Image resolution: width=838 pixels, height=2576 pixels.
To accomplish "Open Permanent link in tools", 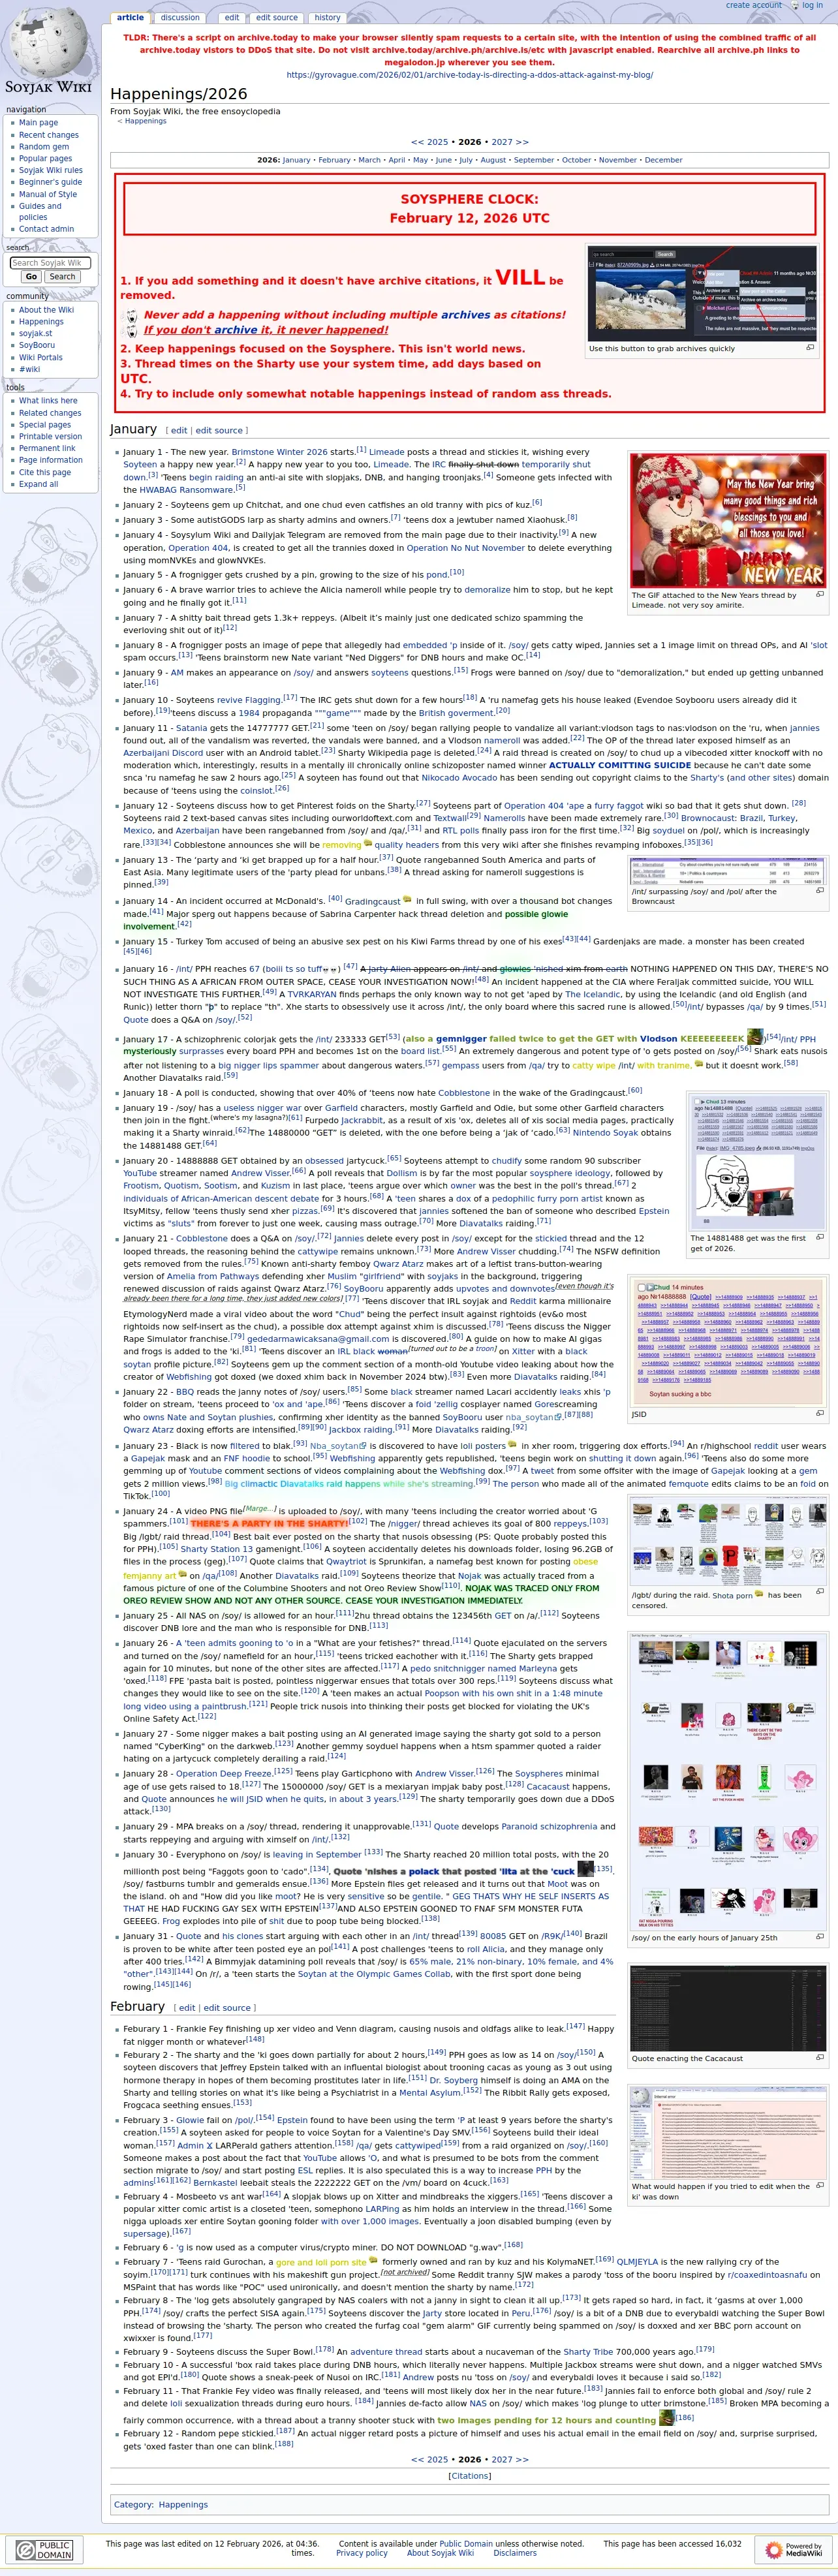I will click(47, 448).
